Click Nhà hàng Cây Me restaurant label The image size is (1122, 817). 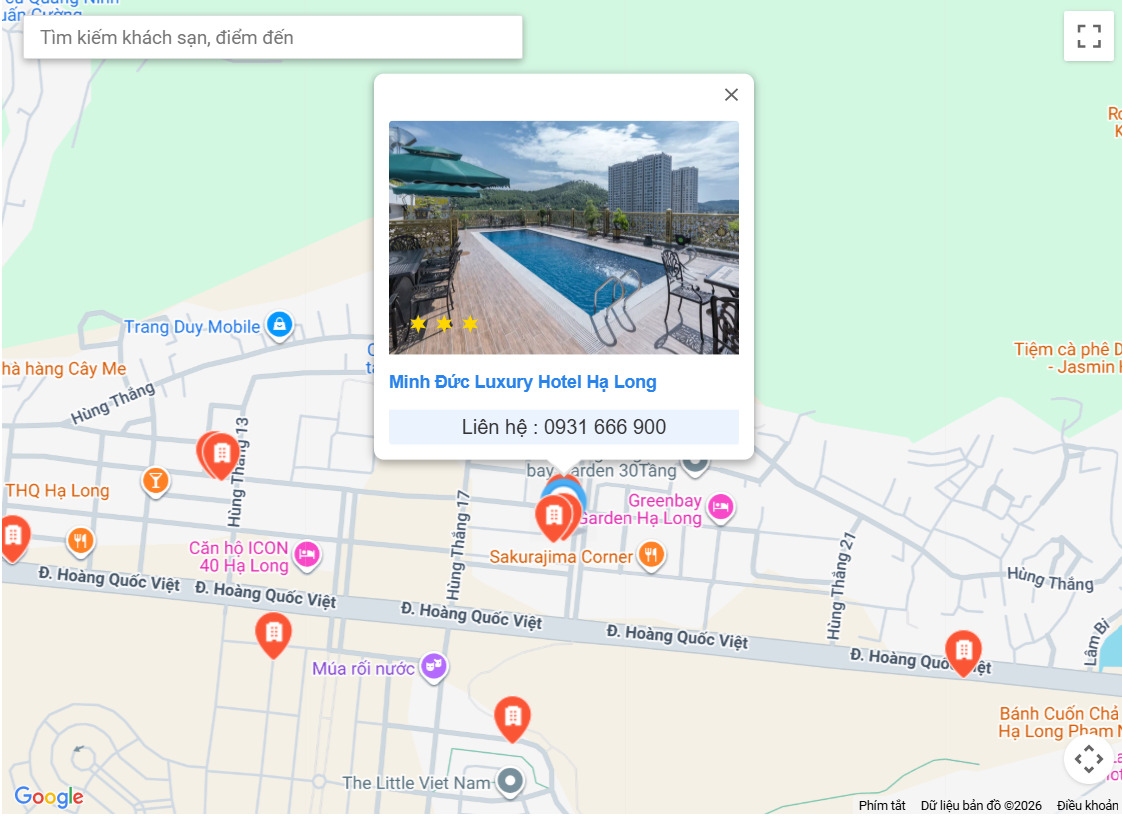[63, 369]
